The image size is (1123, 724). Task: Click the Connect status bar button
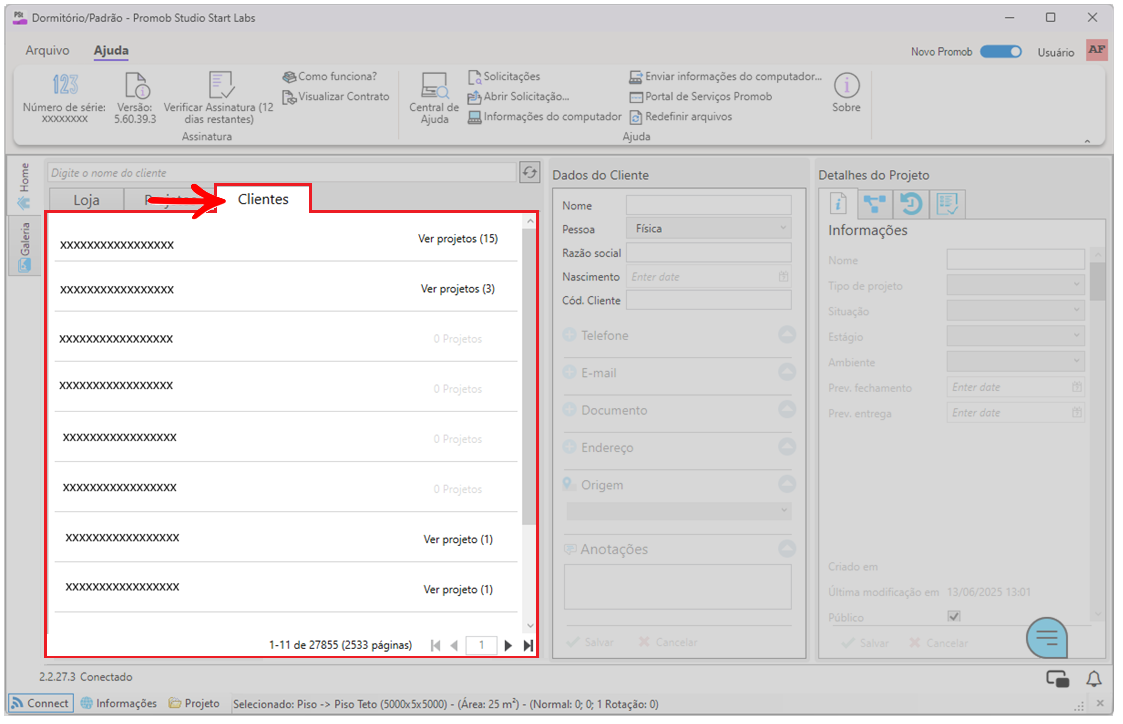[40, 703]
